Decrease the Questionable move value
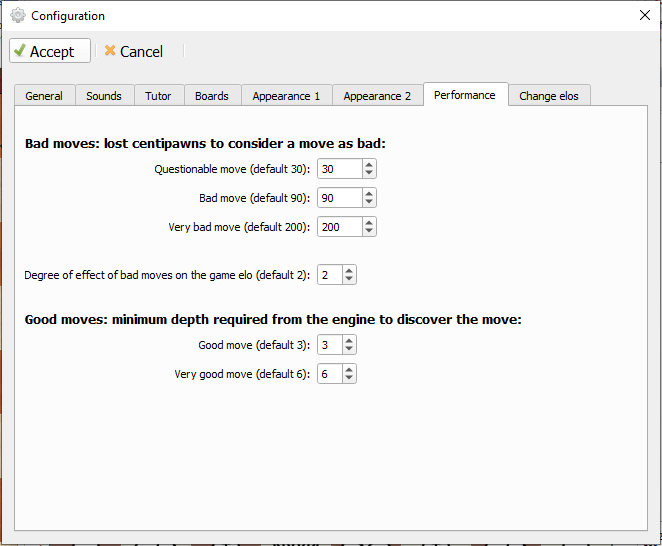This screenshot has width=662, height=546. [369, 173]
